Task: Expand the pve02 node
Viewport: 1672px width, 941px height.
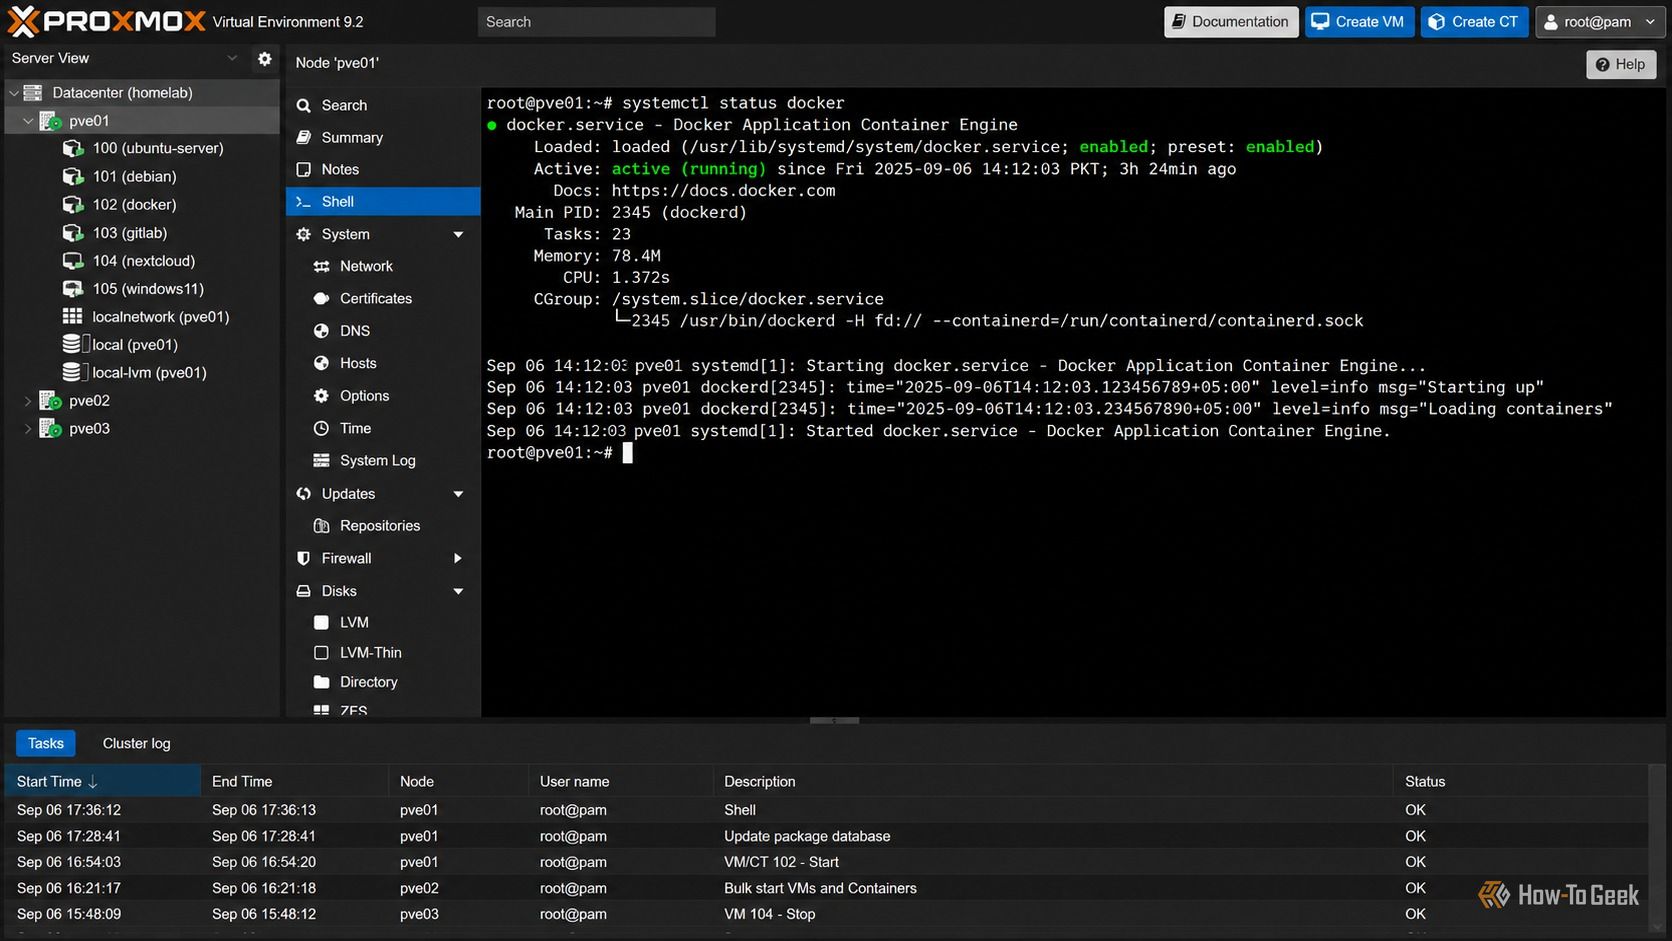Action: click(28, 401)
